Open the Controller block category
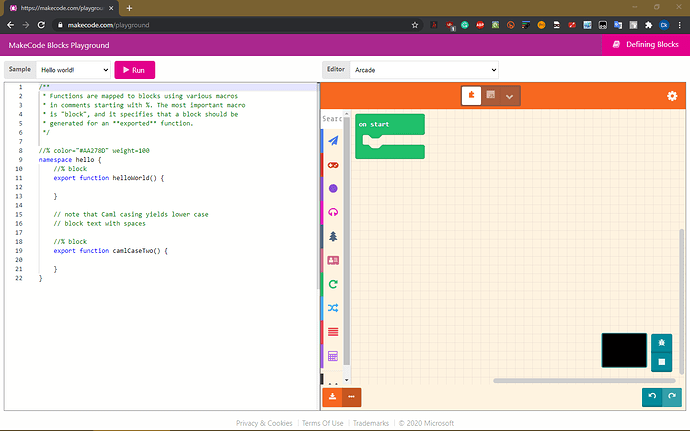Viewport: 690px width, 431px height. point(333,165)
